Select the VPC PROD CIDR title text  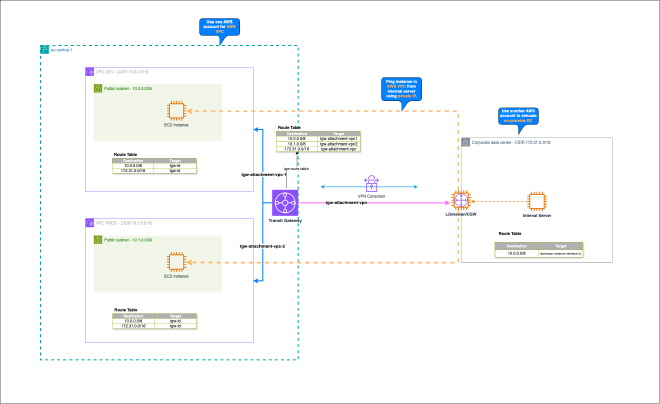124,223
